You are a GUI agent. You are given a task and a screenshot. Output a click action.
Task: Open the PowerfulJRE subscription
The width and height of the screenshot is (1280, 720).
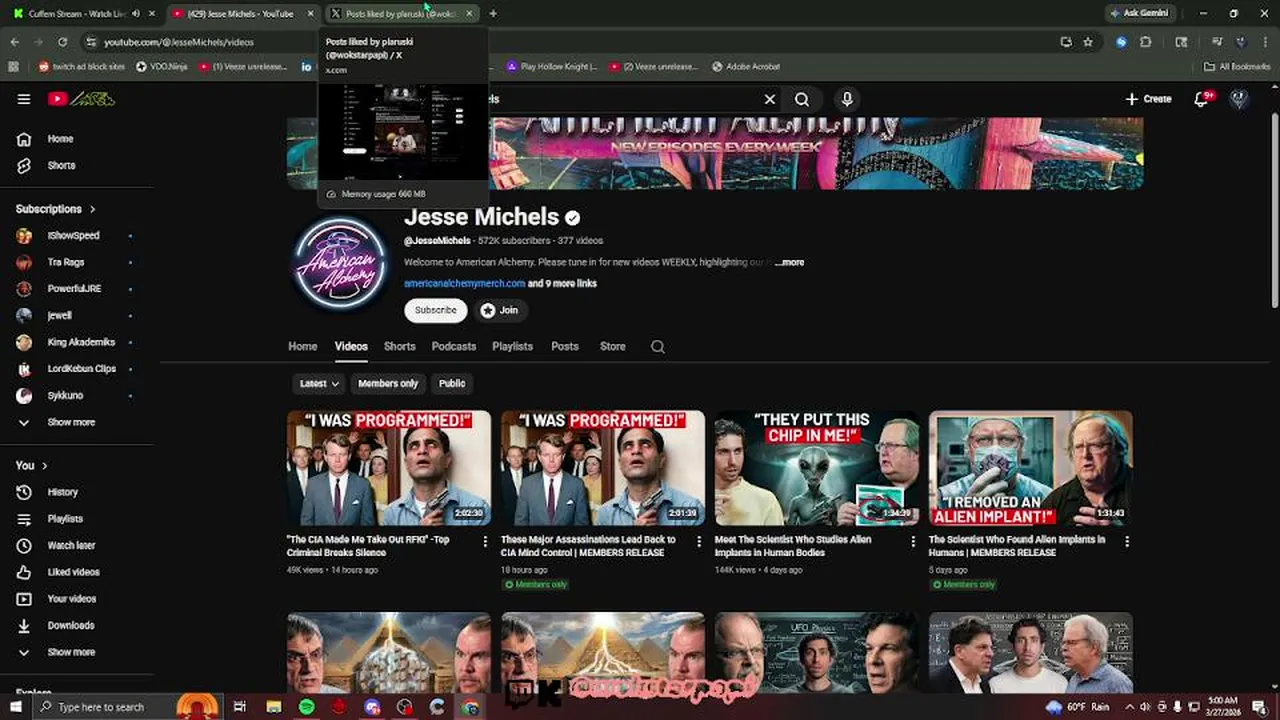pos(76,288)
